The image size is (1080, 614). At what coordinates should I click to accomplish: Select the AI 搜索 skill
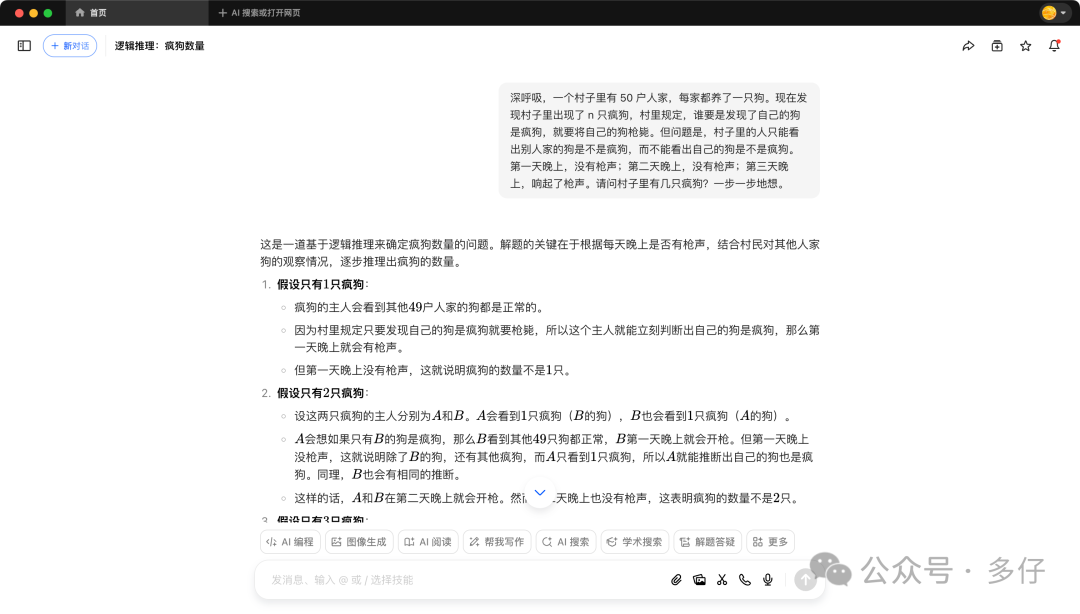point(565,542)
